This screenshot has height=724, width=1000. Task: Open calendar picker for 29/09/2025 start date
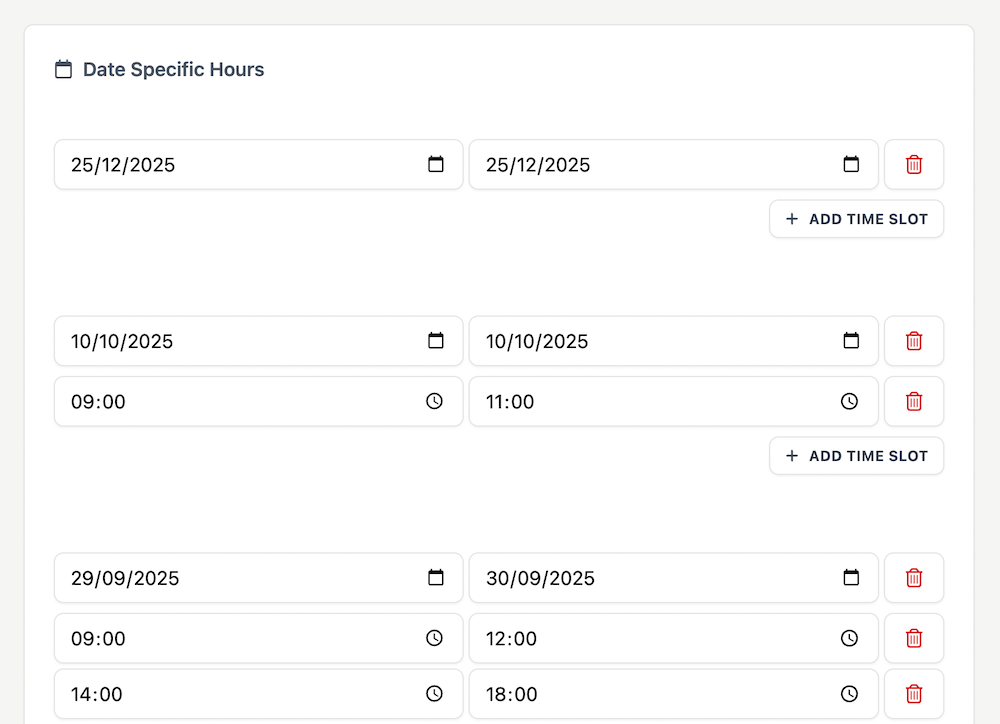click(x=436, y=578)
